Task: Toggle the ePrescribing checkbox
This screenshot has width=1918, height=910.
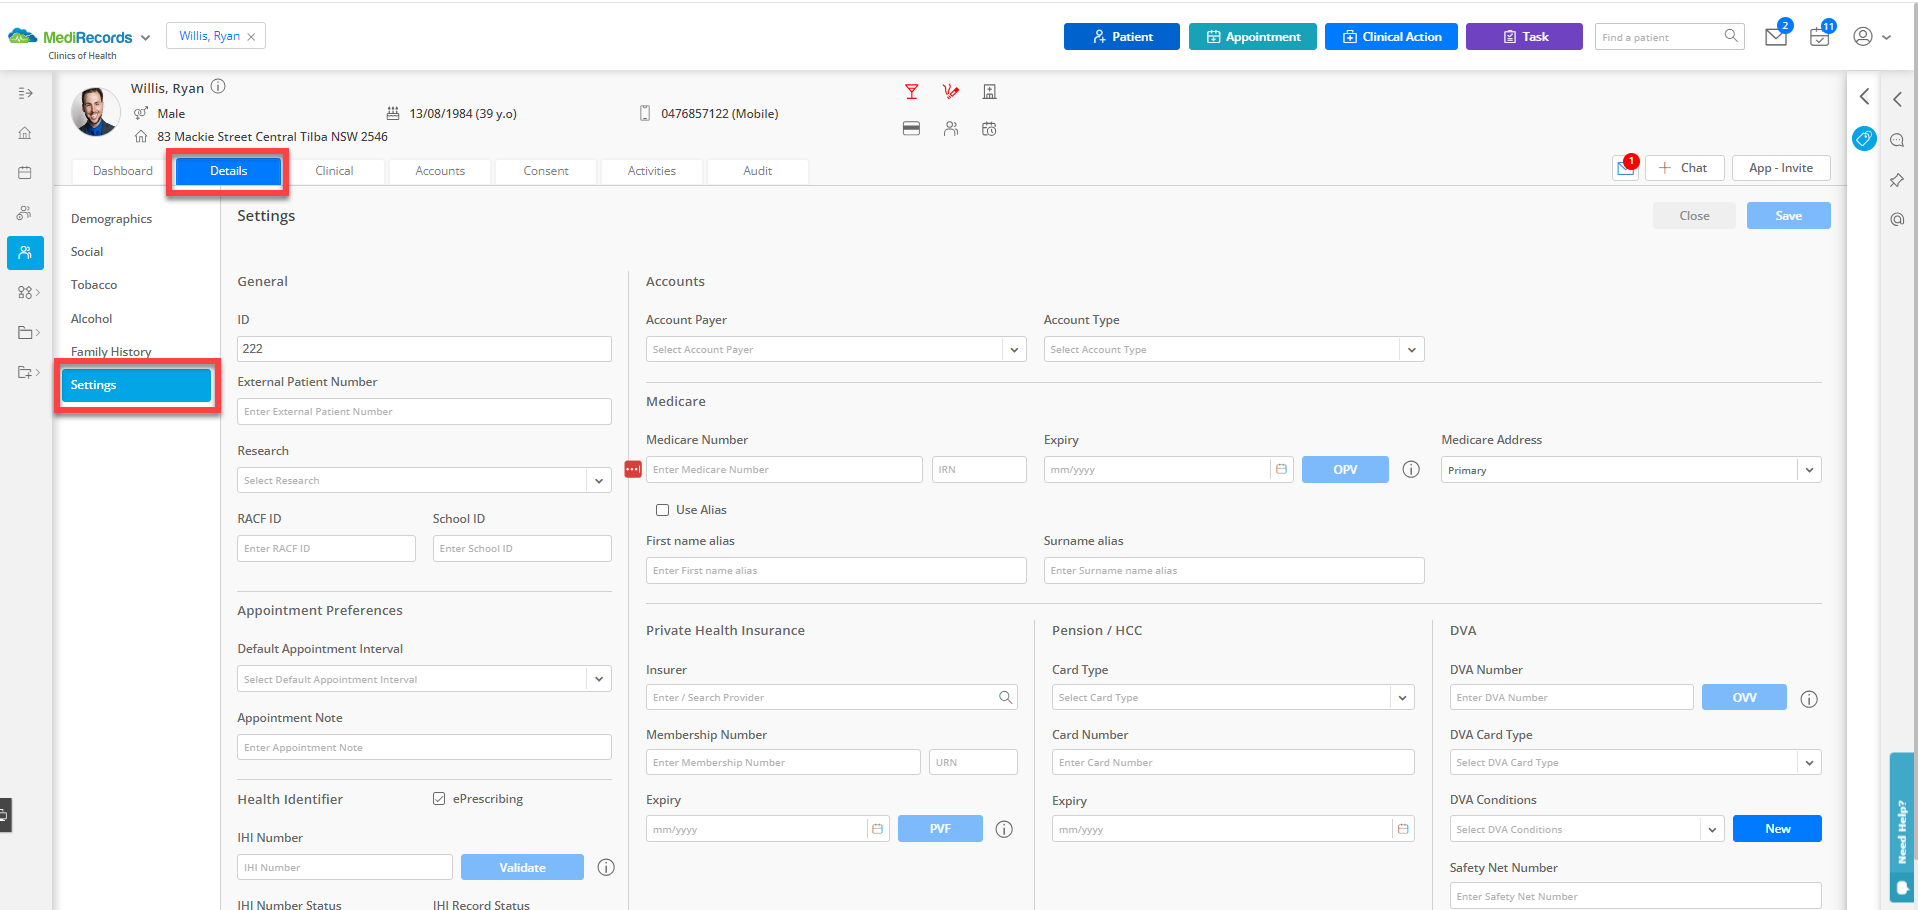Action: 439,798
